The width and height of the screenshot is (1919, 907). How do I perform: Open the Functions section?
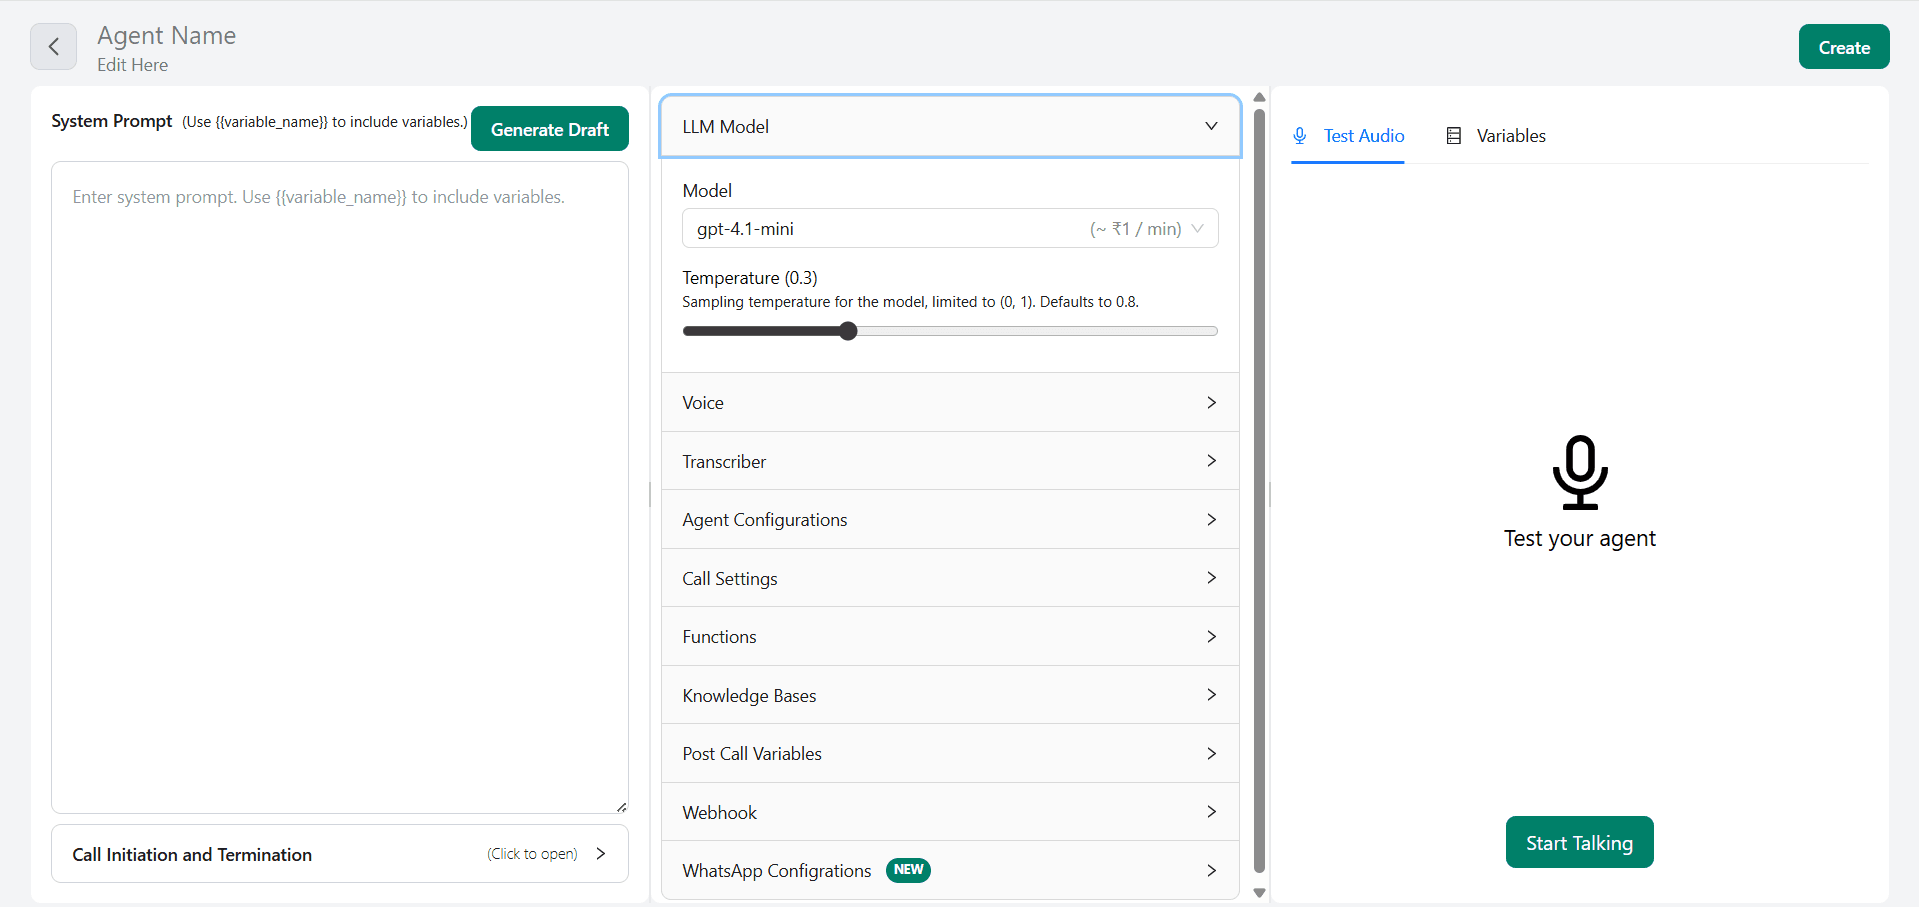[x=949, y=637]
